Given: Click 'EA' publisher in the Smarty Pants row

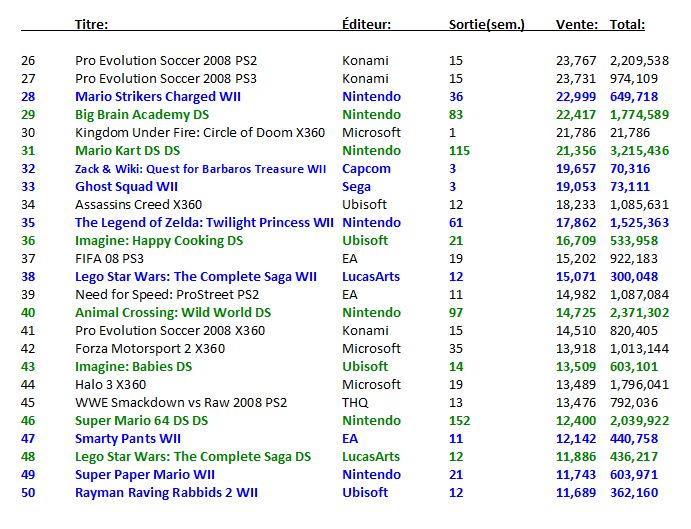Looking at the screenshot, I should pyautogui.click(x=350, y=439).
